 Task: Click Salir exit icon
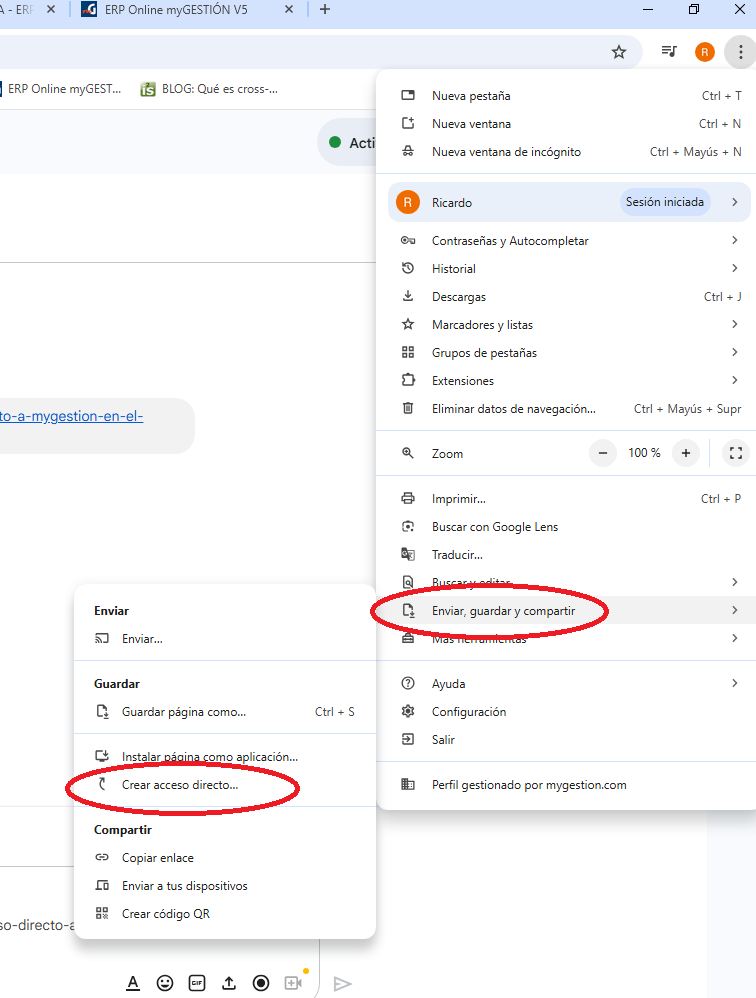pyautogui.click(x=408, y=739)
